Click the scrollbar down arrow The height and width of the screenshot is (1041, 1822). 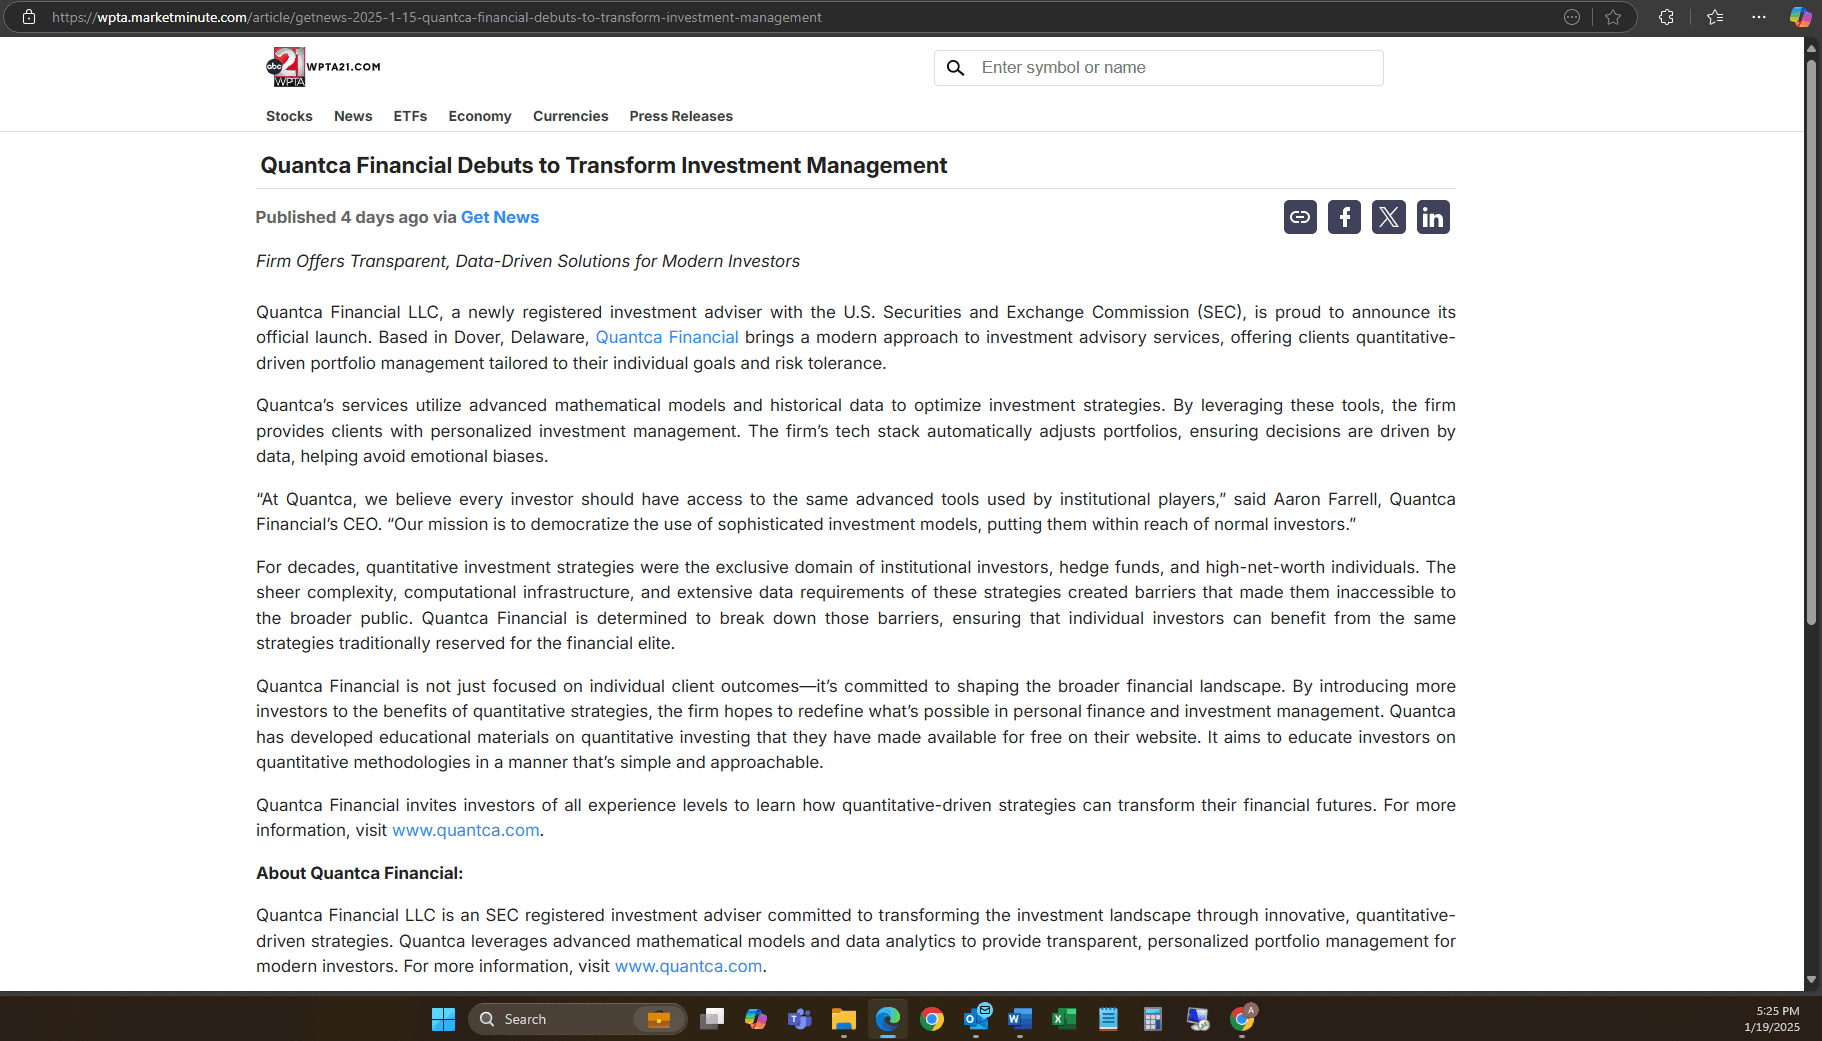(1811, 980)
